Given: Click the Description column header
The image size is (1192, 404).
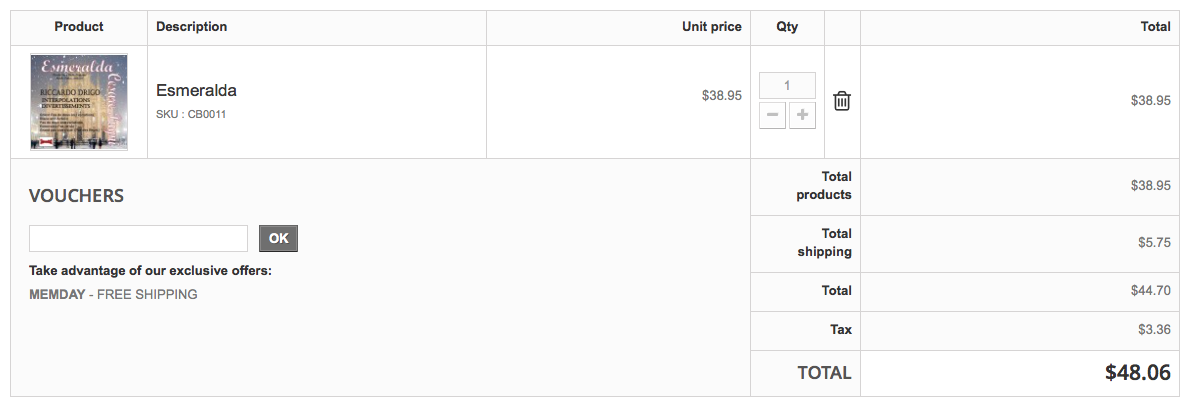Looking at the screenshot, I should (192, 27).
